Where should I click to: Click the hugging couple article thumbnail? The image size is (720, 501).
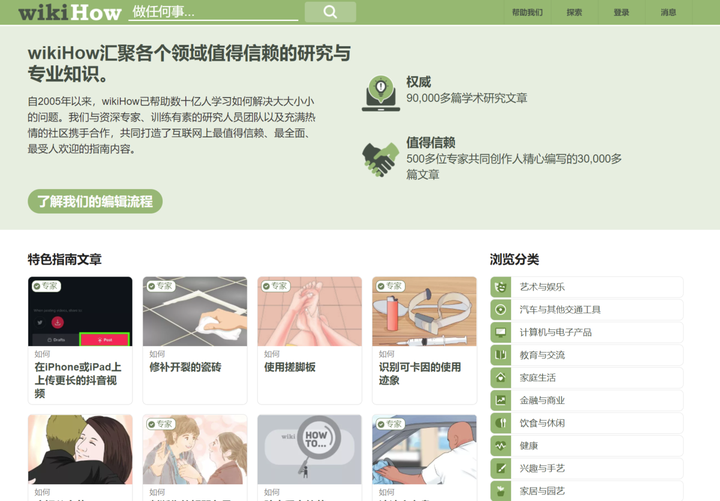(80, 450)
